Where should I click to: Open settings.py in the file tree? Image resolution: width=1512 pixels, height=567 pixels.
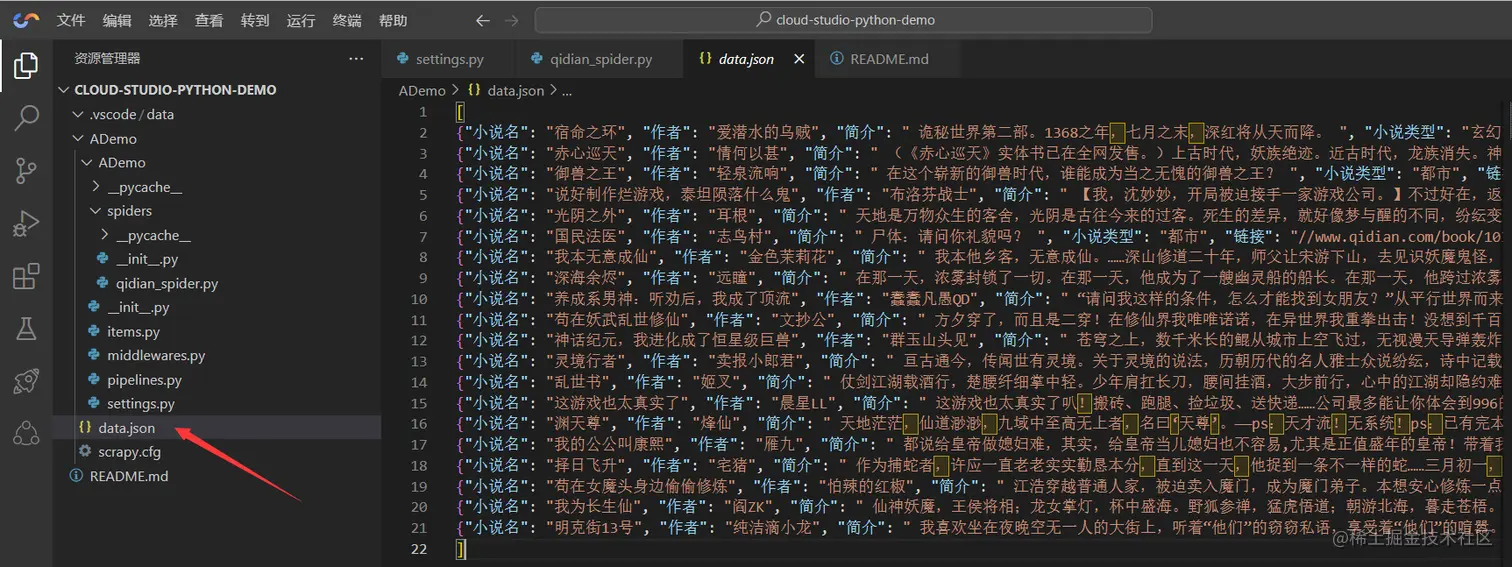tap(217, 404)
